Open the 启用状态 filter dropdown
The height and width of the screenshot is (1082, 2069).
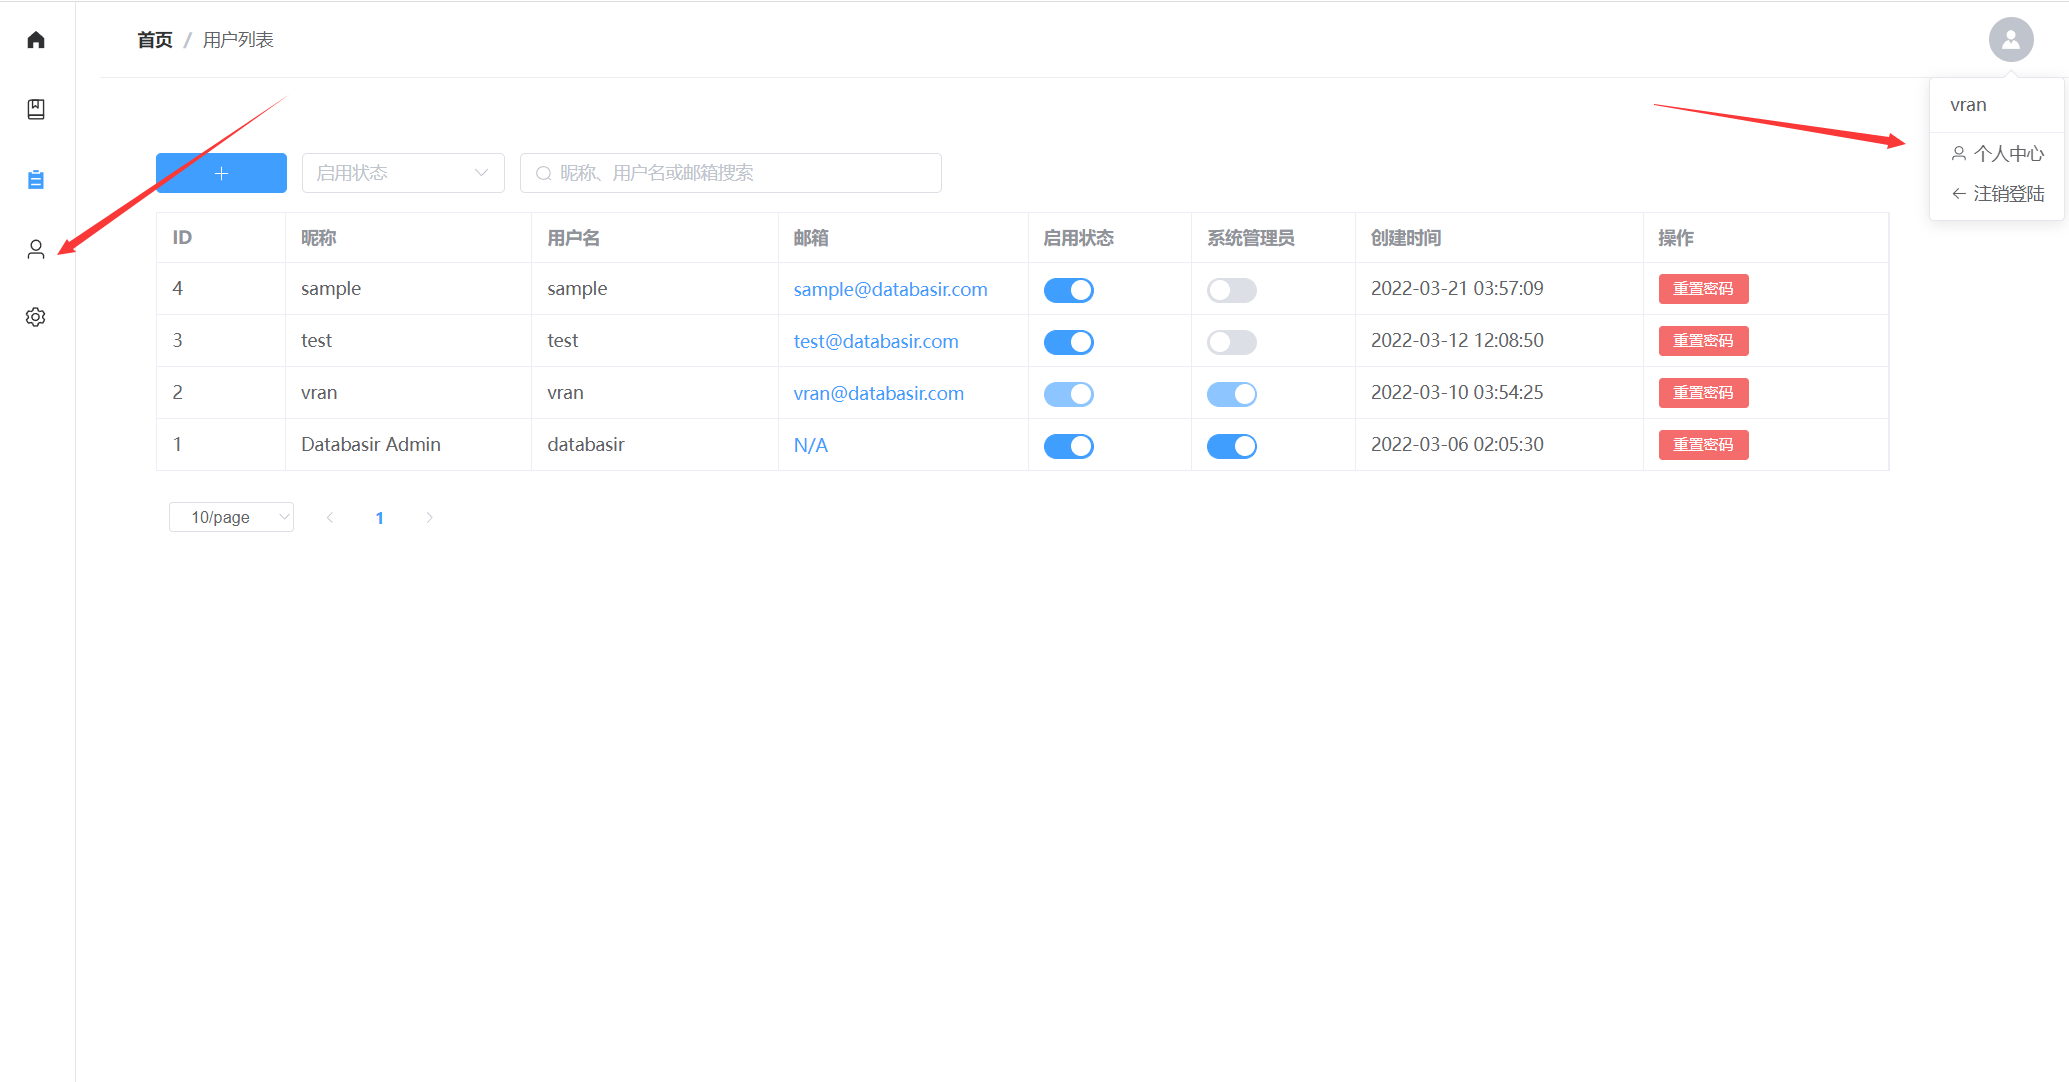point(402,173)
